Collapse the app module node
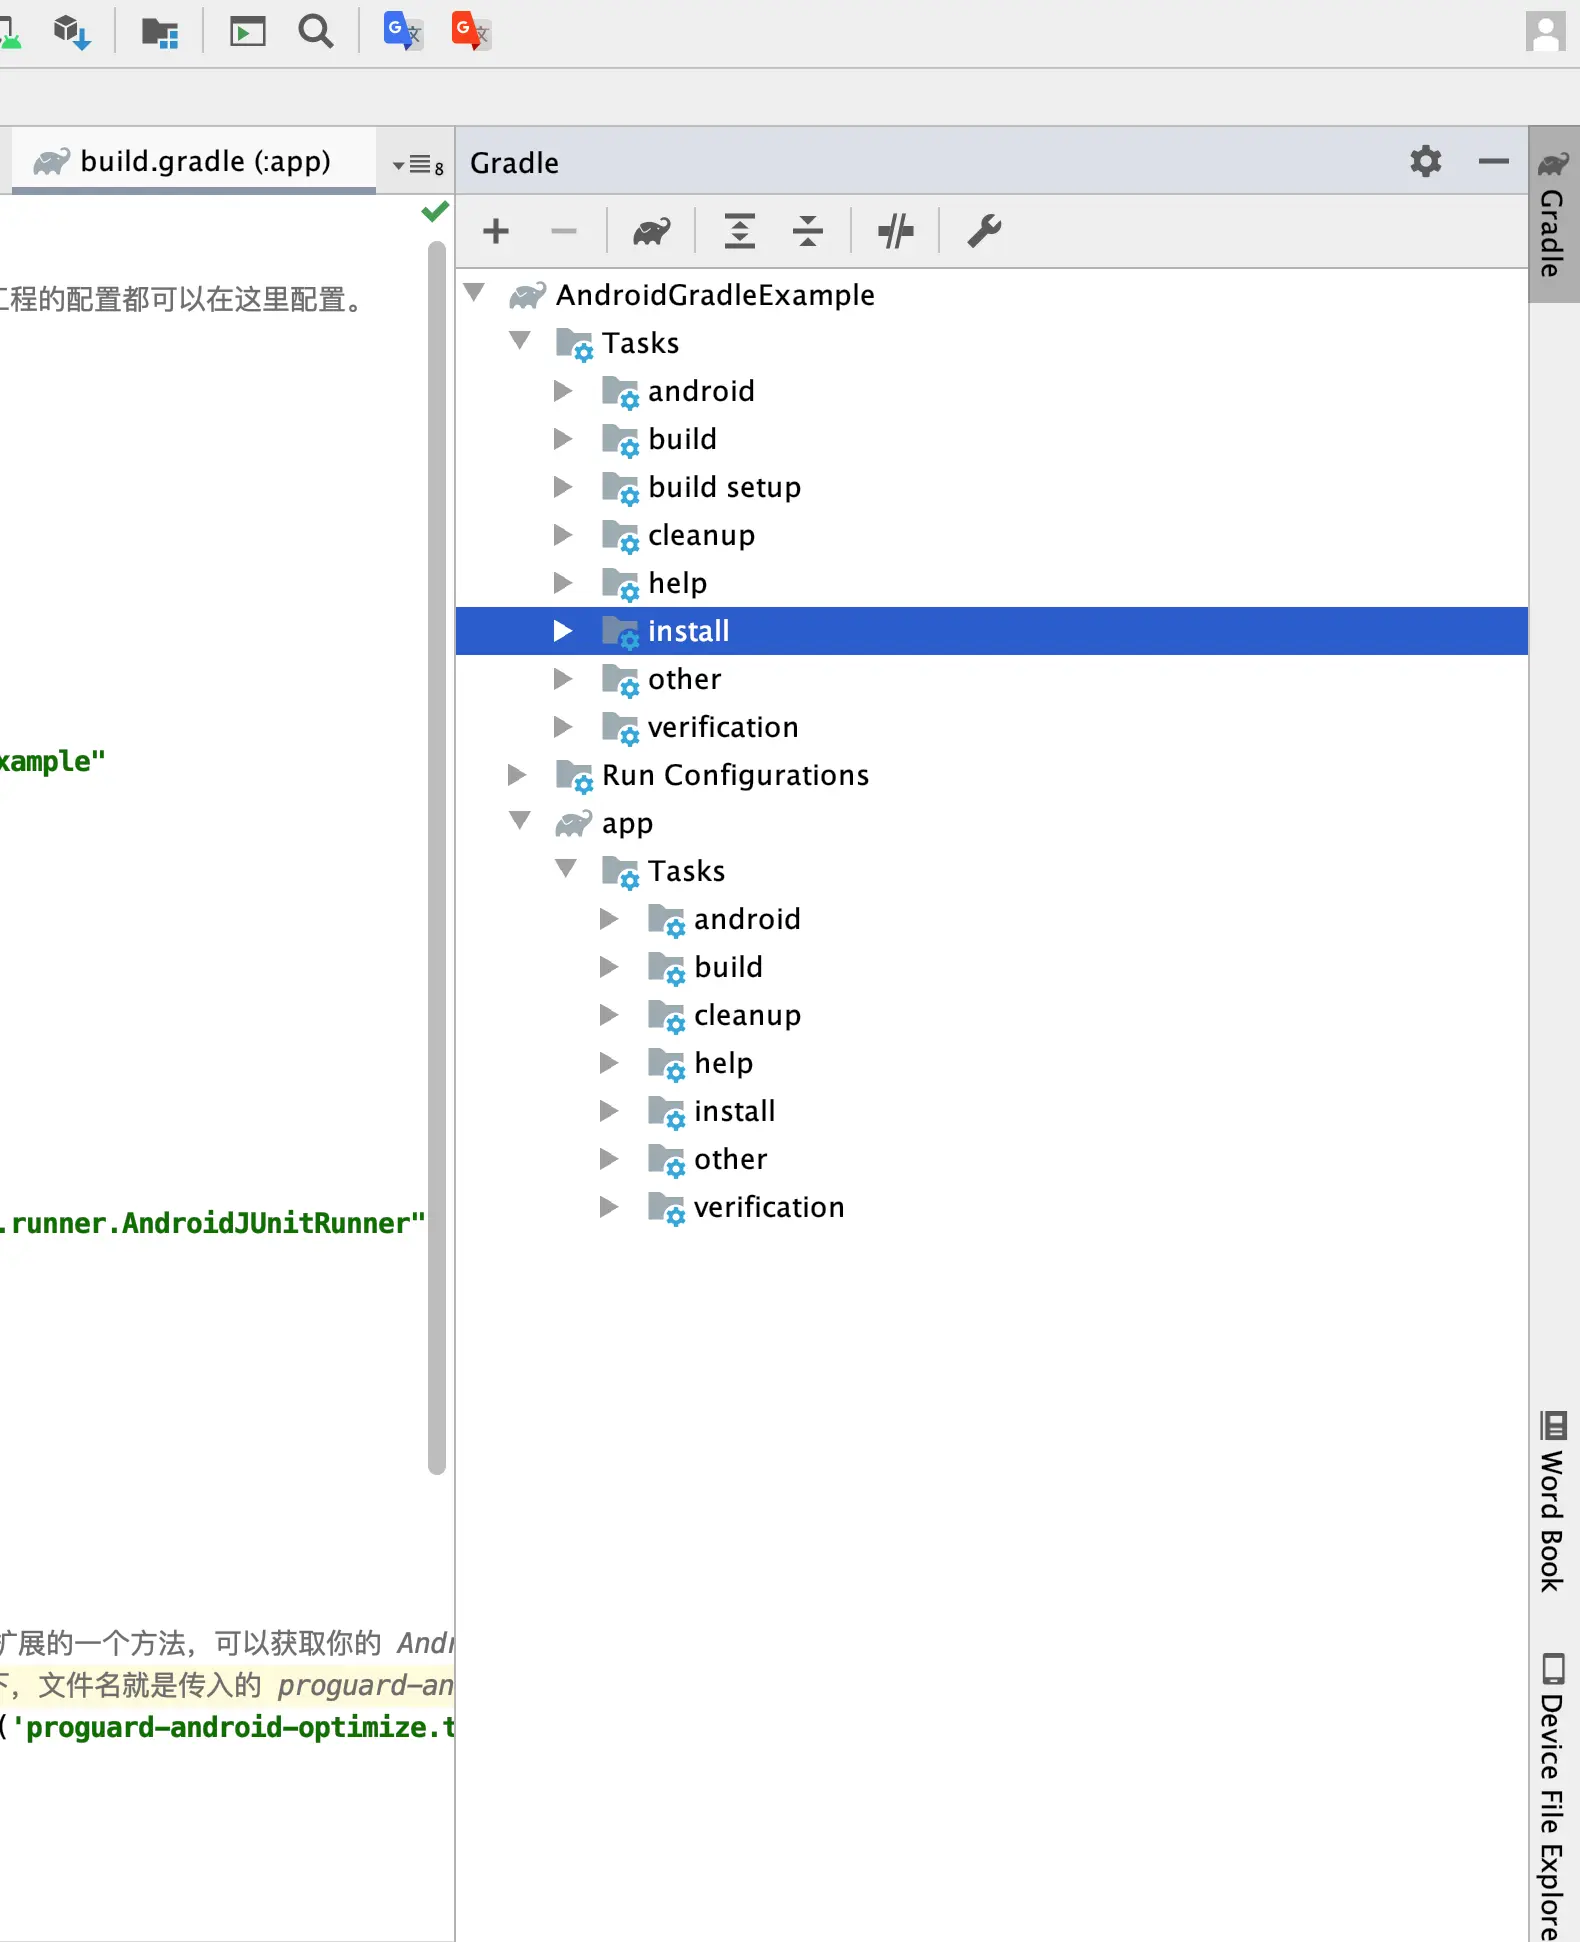Screen dimensions: 1580x1942 tap(520, 821)
